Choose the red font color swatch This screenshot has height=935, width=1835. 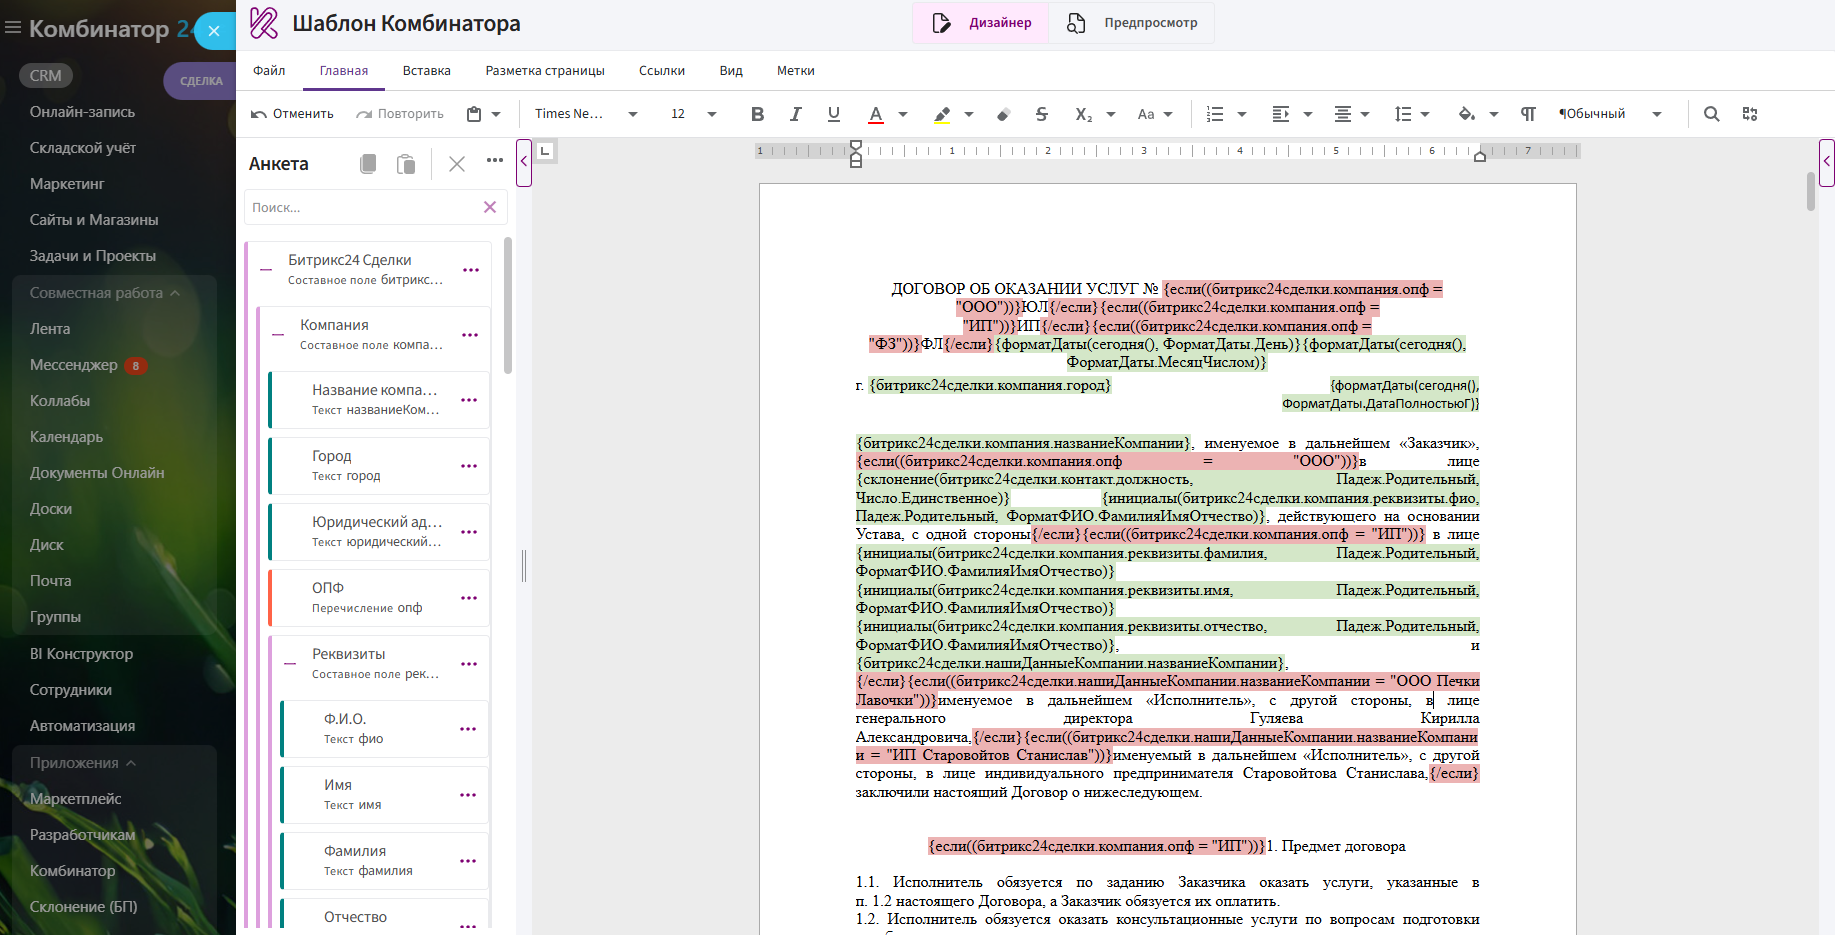pyautogui.click(x=875, y=114)
